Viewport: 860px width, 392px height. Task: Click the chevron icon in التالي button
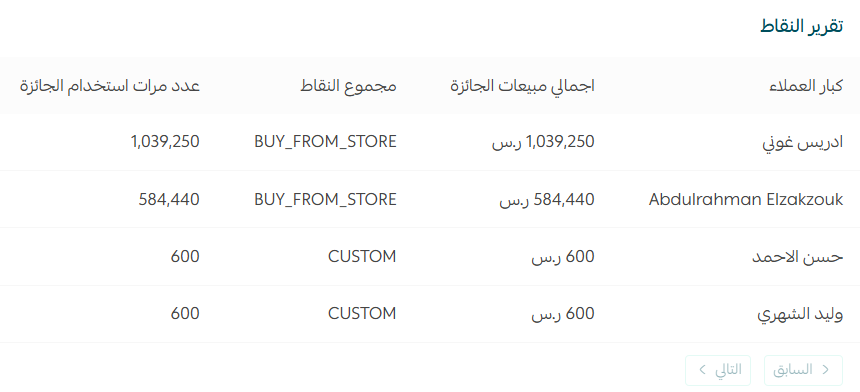(x=703, y=370)
